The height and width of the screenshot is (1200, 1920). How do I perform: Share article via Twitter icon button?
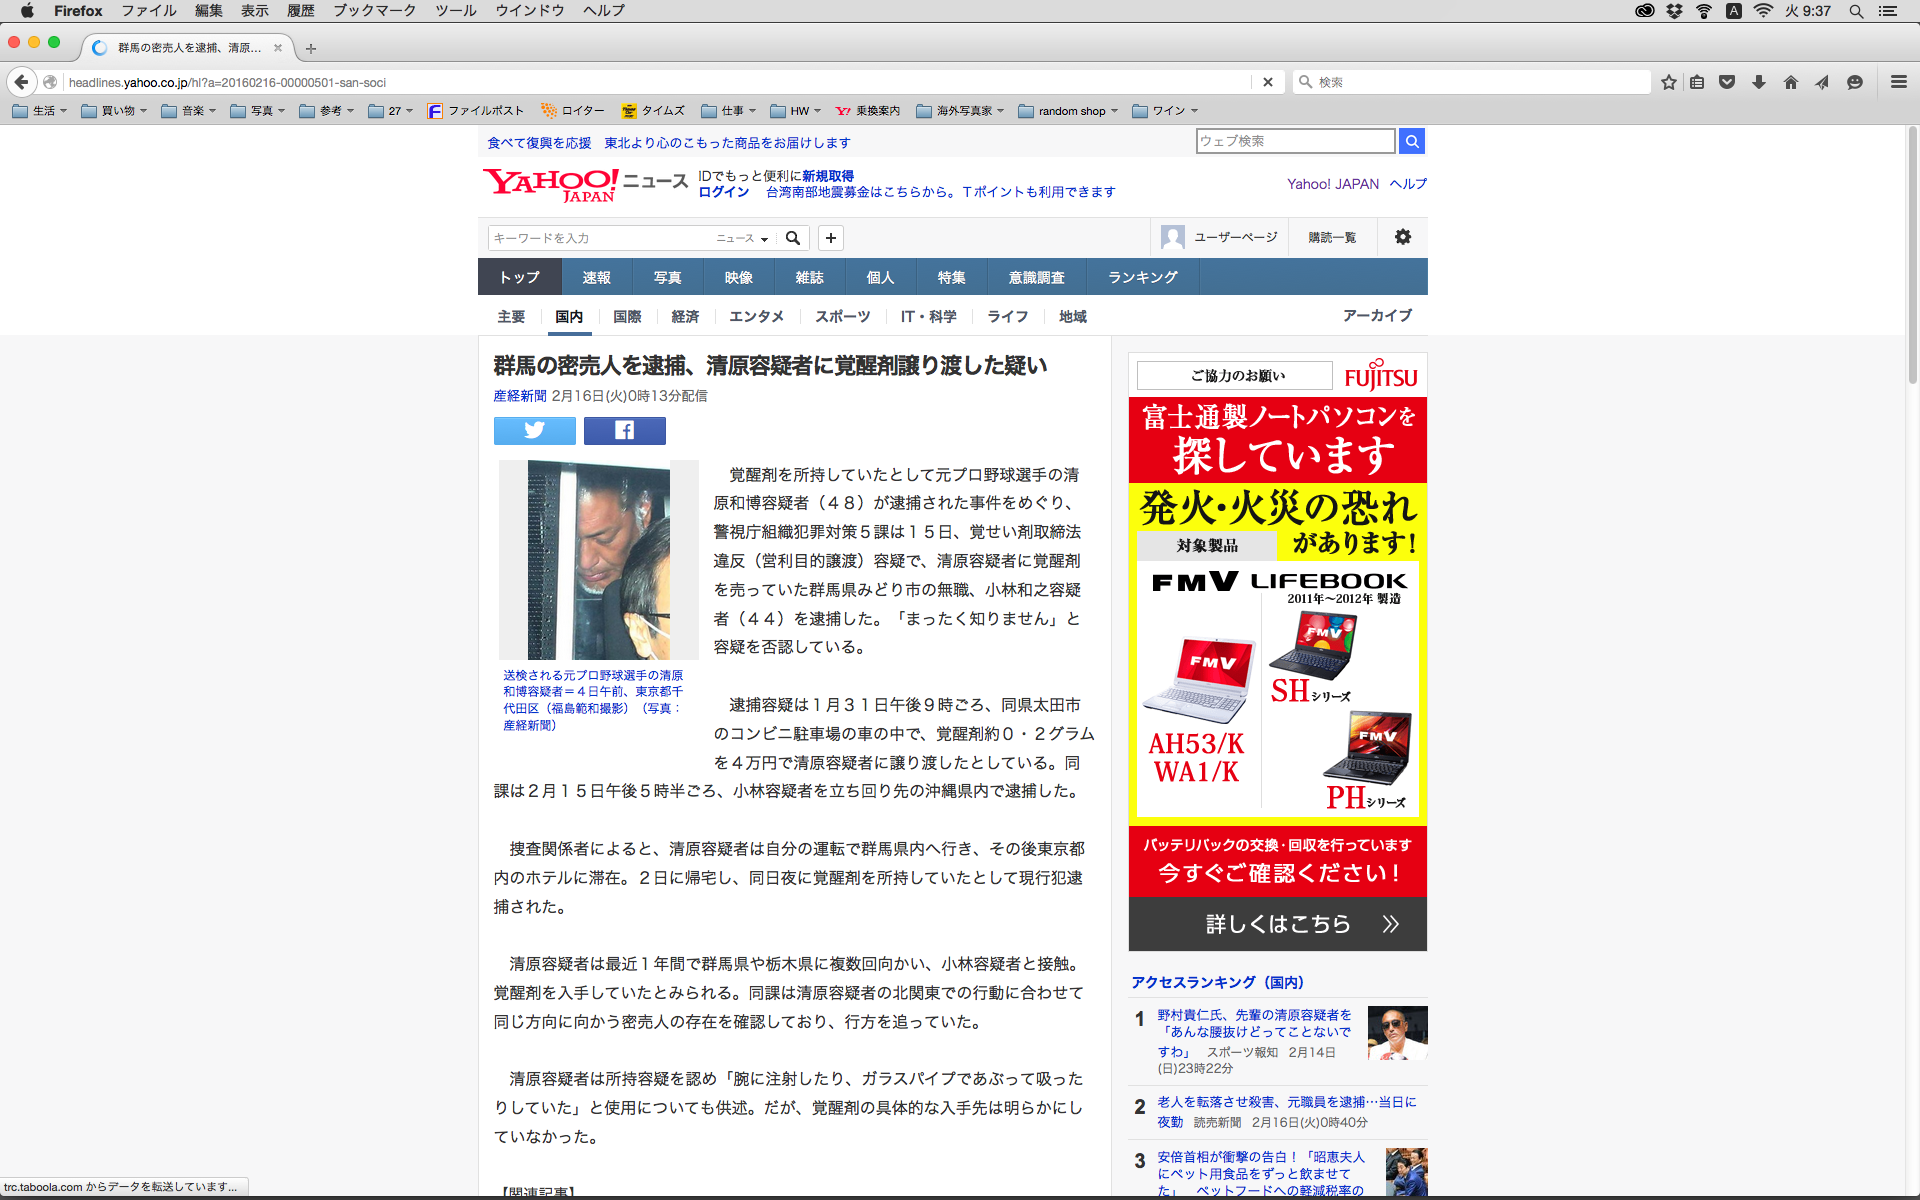click(x=534, y=430)
